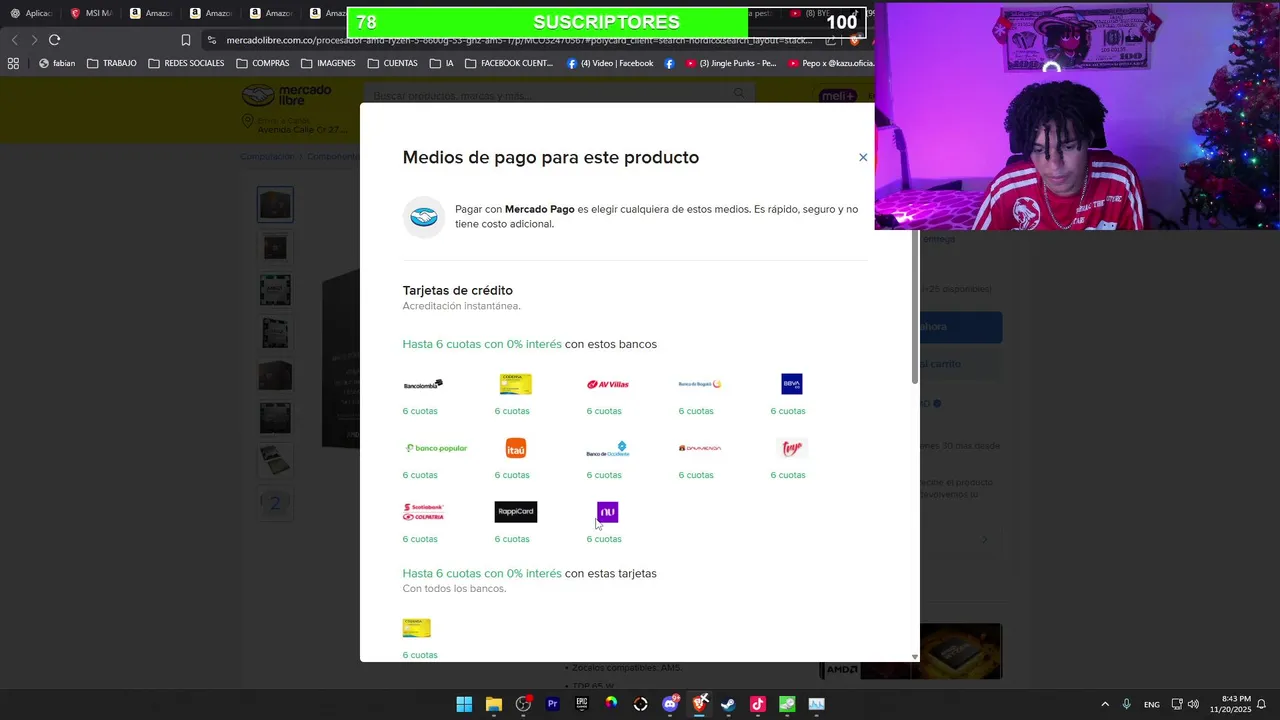Select the Nu bank logo

coord(608,512)
